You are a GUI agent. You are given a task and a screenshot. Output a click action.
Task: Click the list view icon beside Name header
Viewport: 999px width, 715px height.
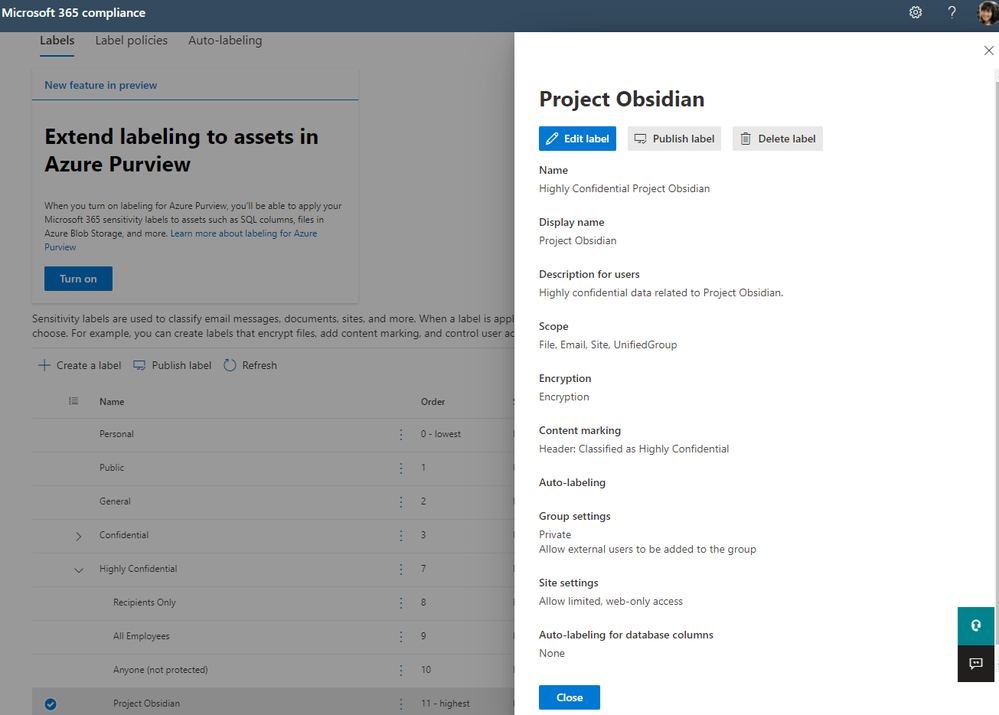click(73, 401)
